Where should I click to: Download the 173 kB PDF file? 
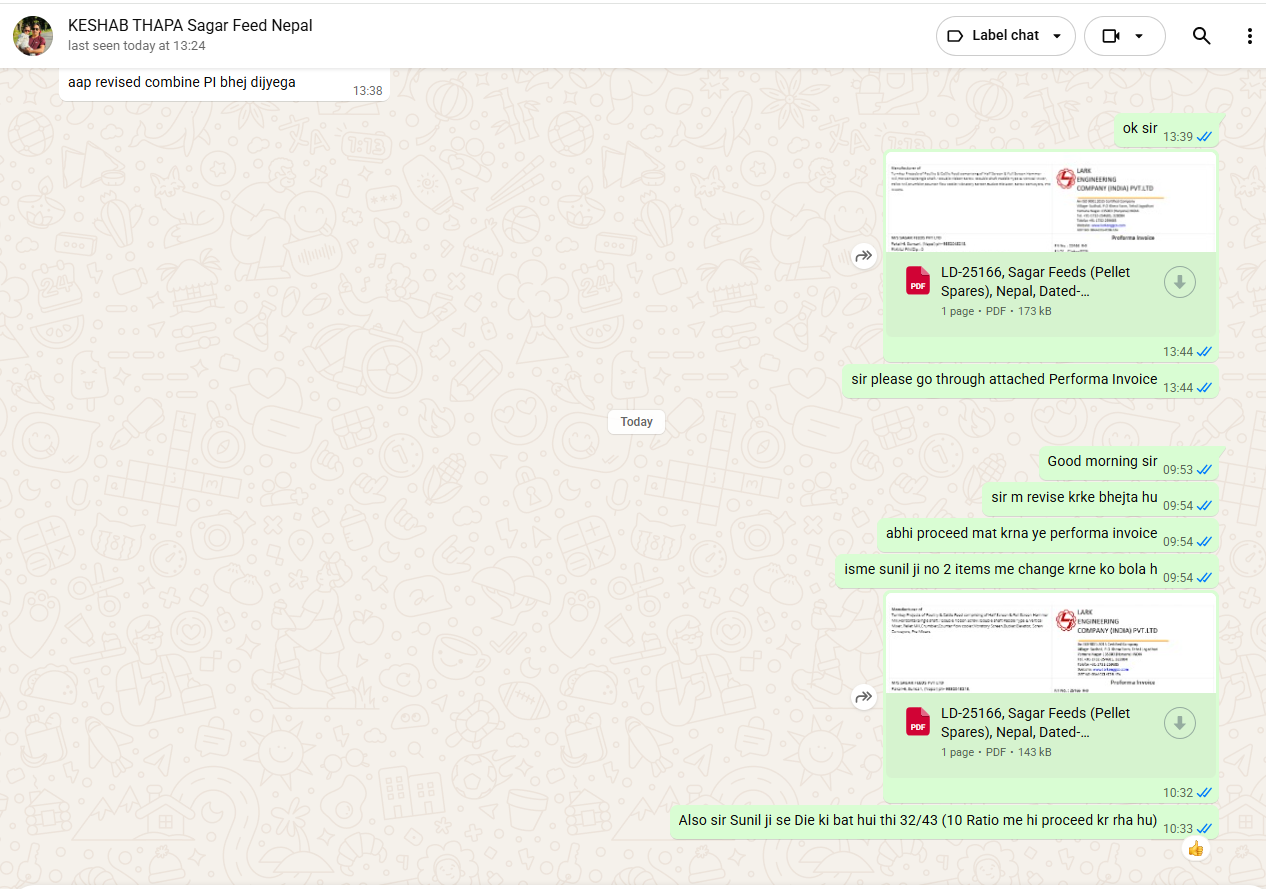1180,283
